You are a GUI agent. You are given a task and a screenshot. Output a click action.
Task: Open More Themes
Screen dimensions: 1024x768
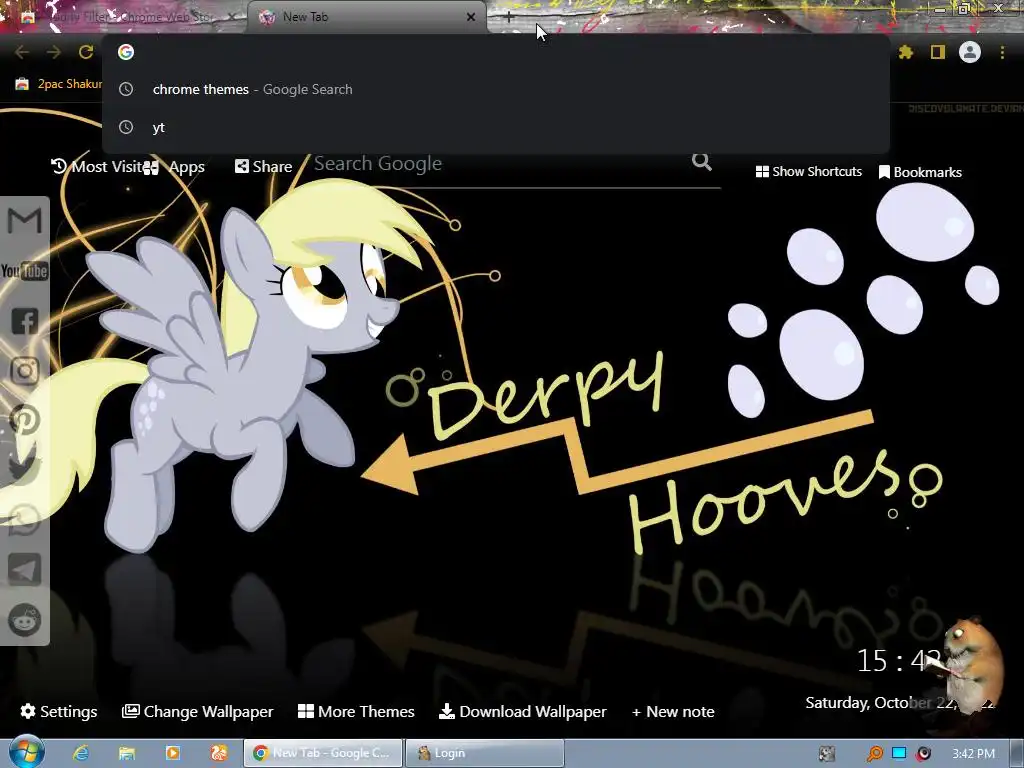(356, 711)
